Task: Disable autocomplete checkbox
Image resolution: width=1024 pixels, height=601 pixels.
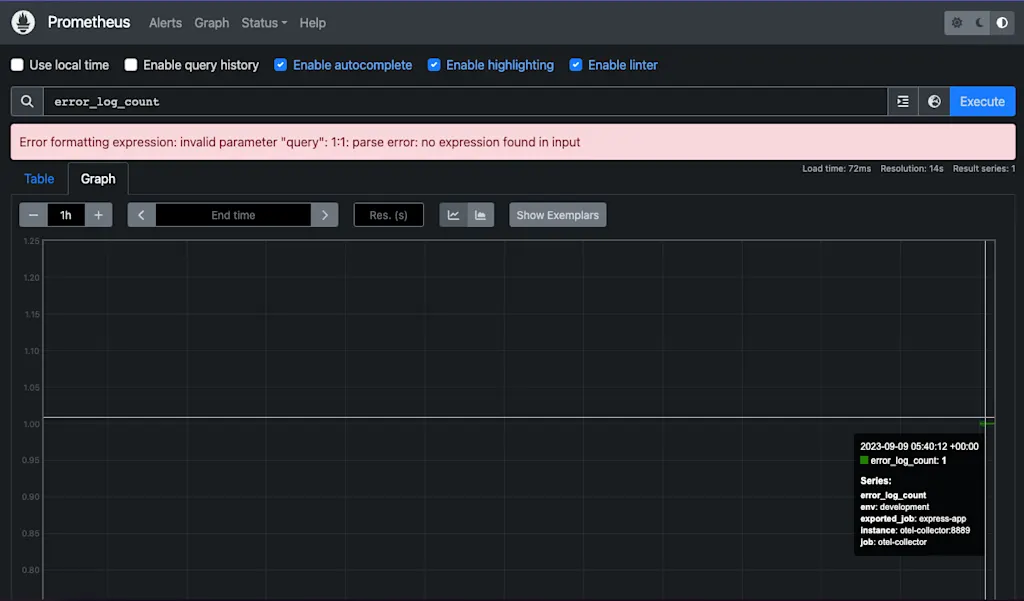Action: pos(281,65)
